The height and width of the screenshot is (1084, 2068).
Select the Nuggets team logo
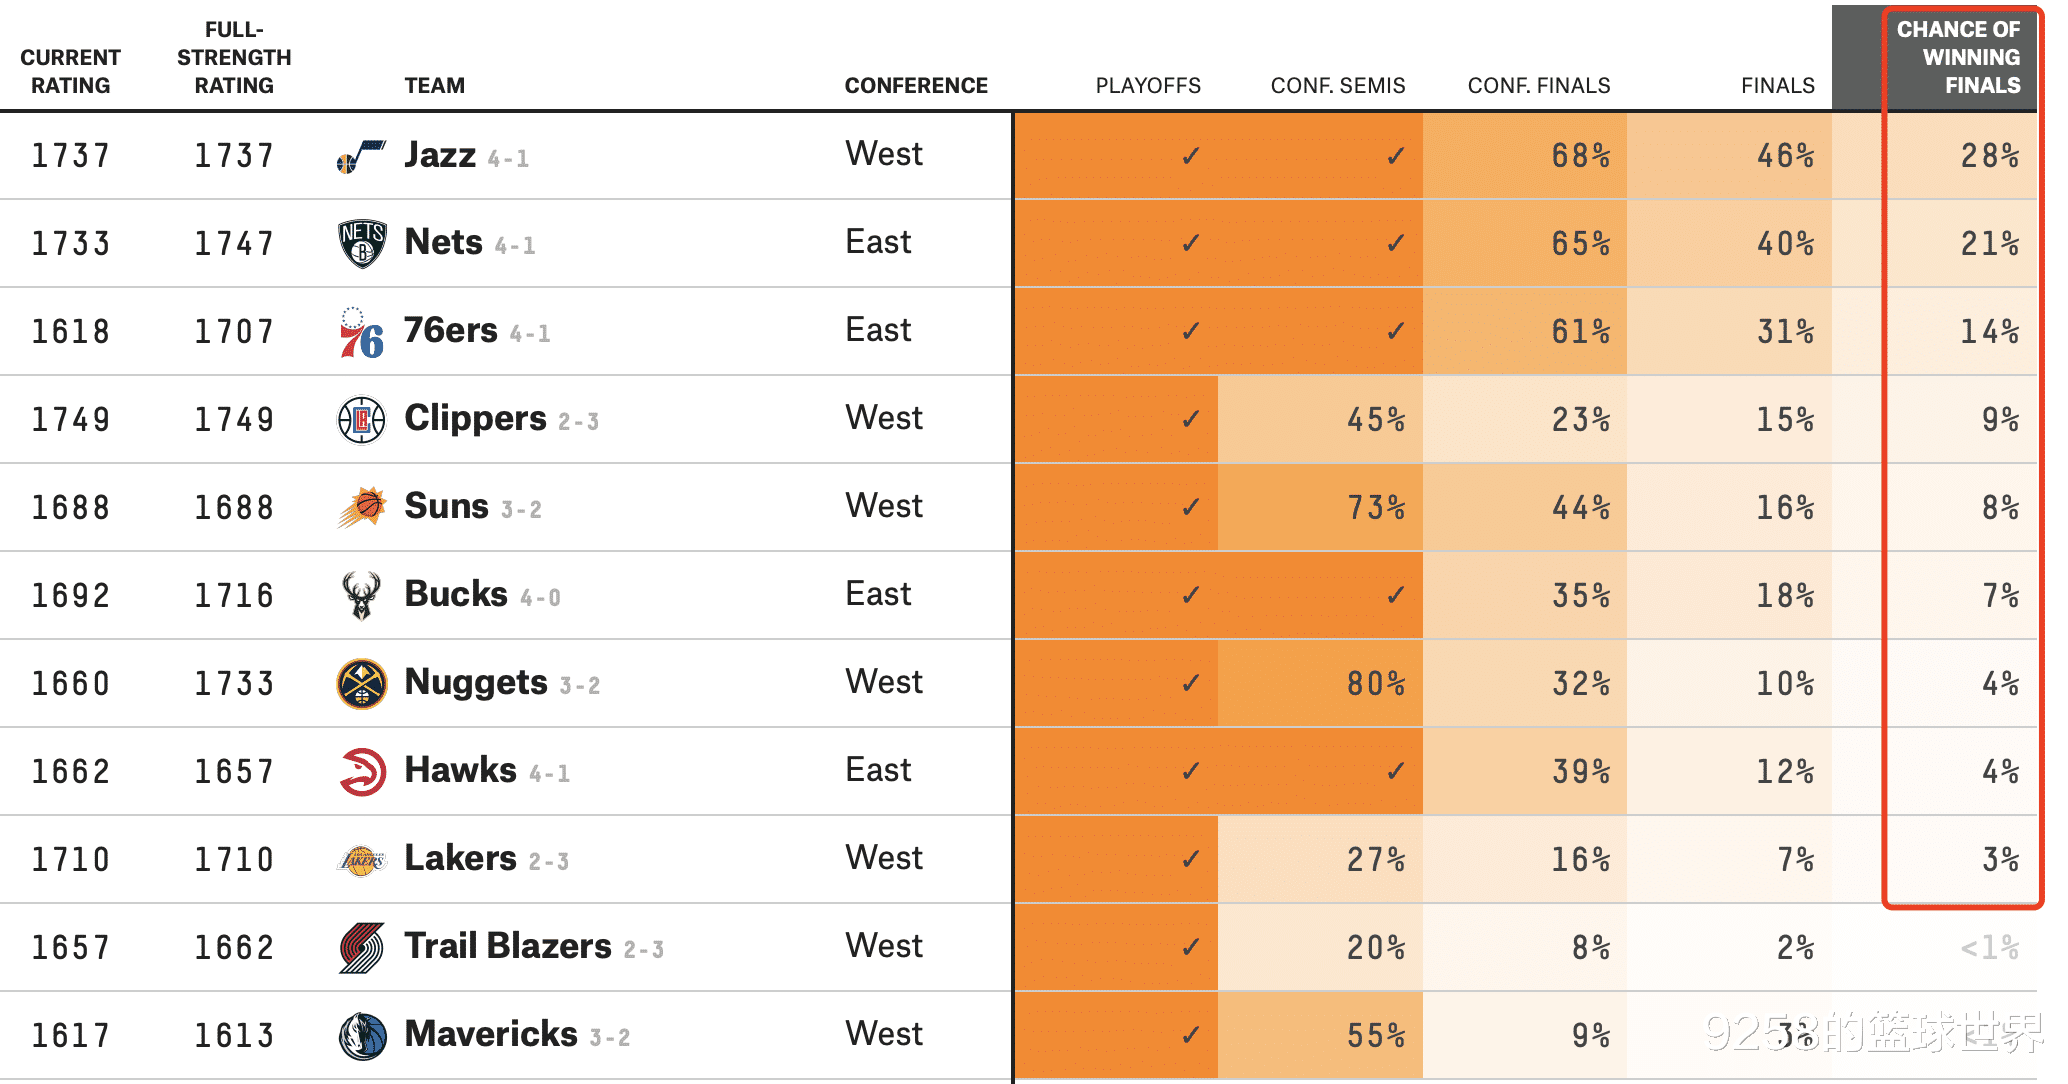point(362,684)
